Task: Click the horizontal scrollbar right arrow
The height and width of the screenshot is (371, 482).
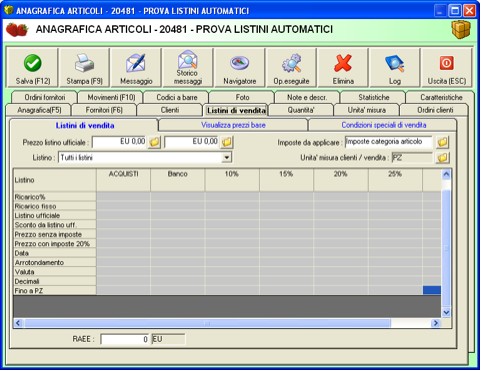Action: (435, 323)
